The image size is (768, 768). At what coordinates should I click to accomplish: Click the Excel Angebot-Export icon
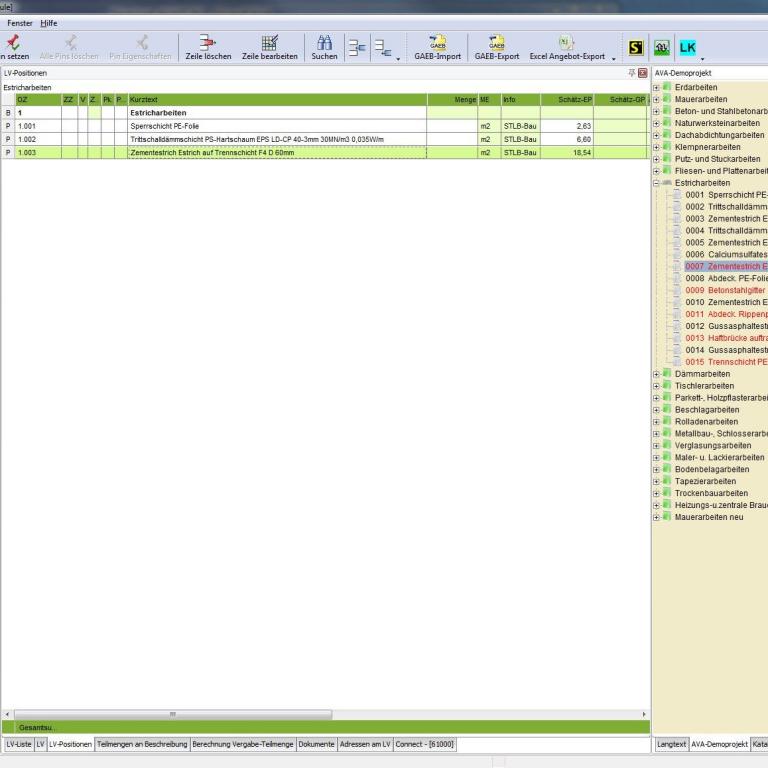coord(566,43)
